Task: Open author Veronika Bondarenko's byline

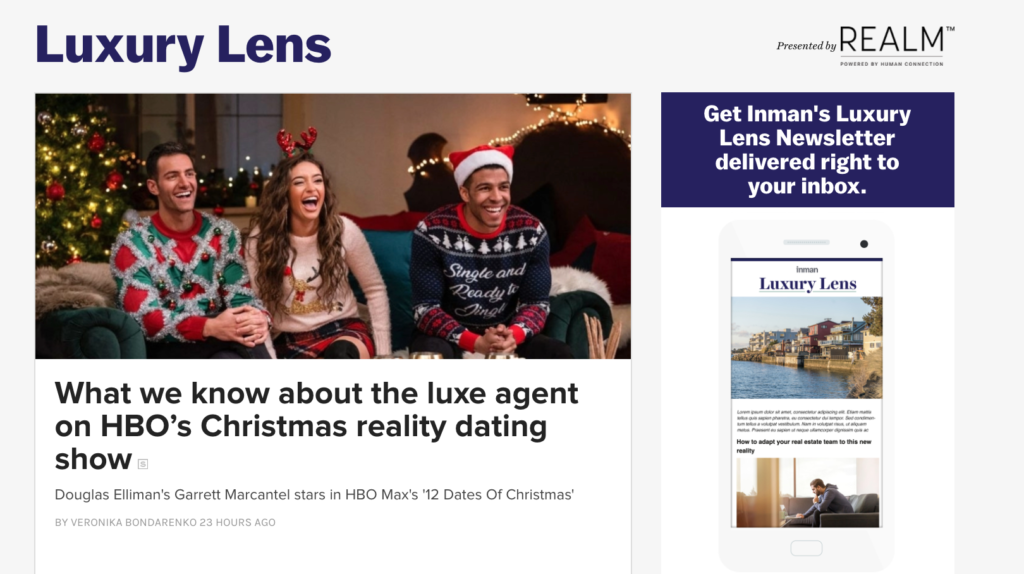Action: 125,522
